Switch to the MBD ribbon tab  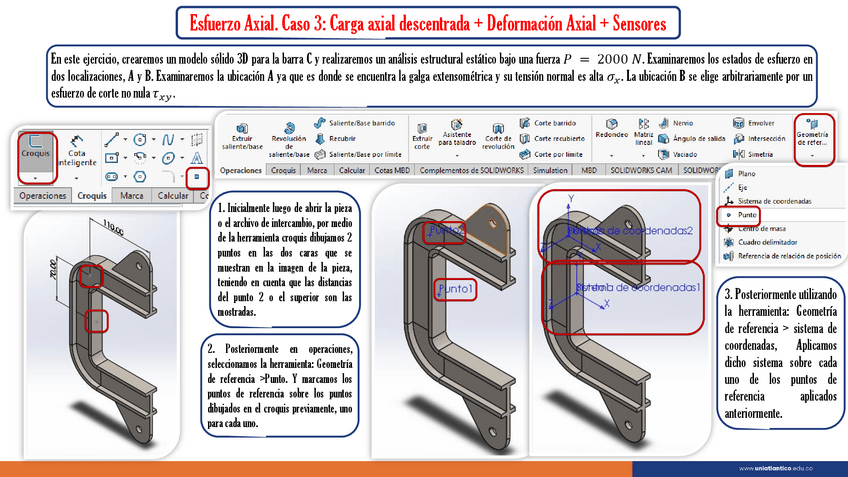(588, 170)
